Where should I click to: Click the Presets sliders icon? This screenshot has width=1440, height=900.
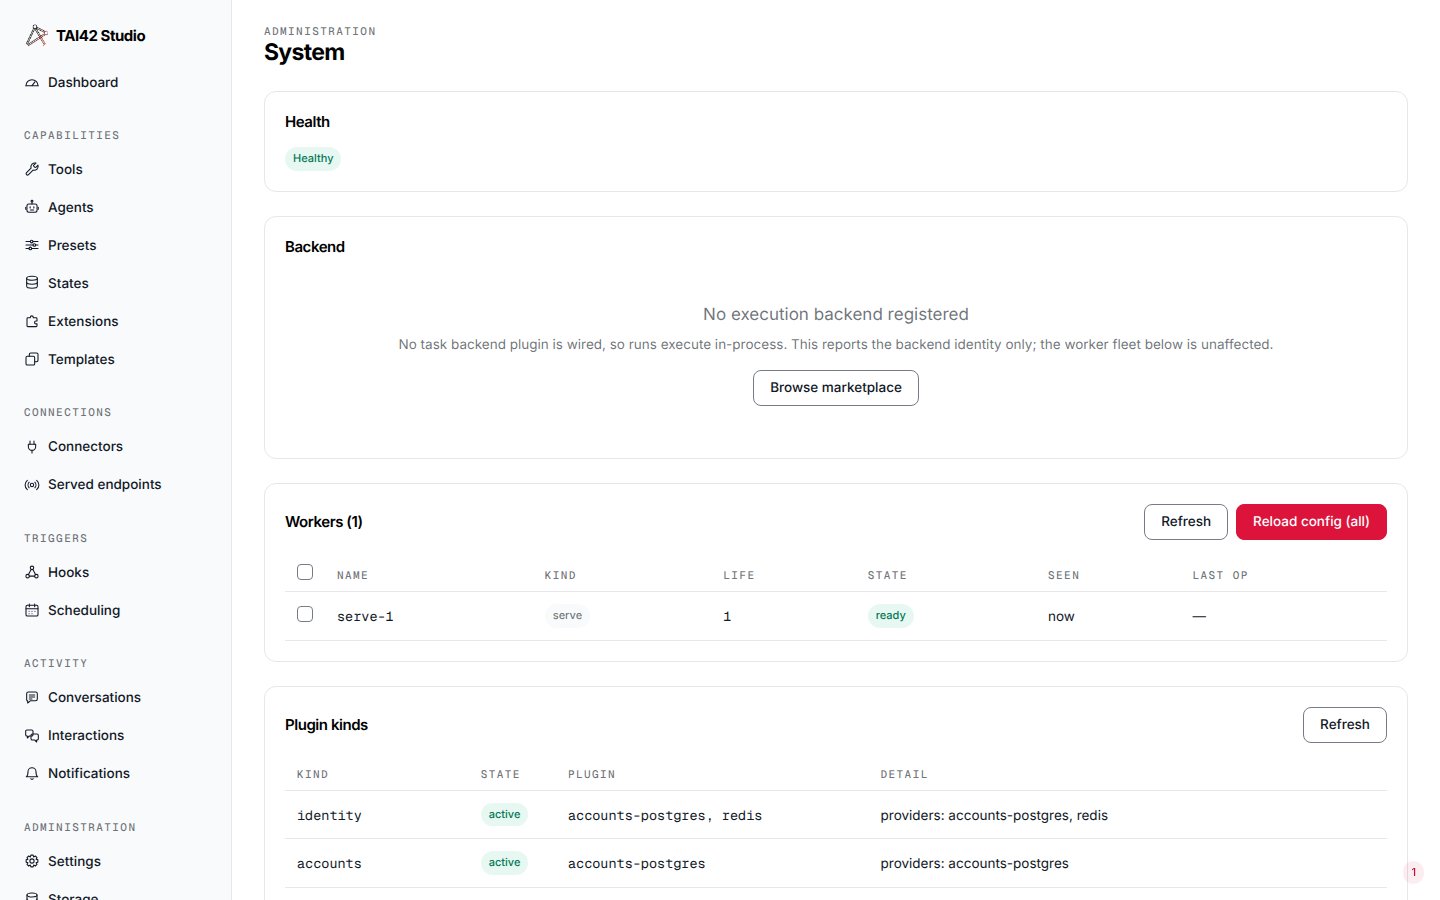click(x=32, y=246)
